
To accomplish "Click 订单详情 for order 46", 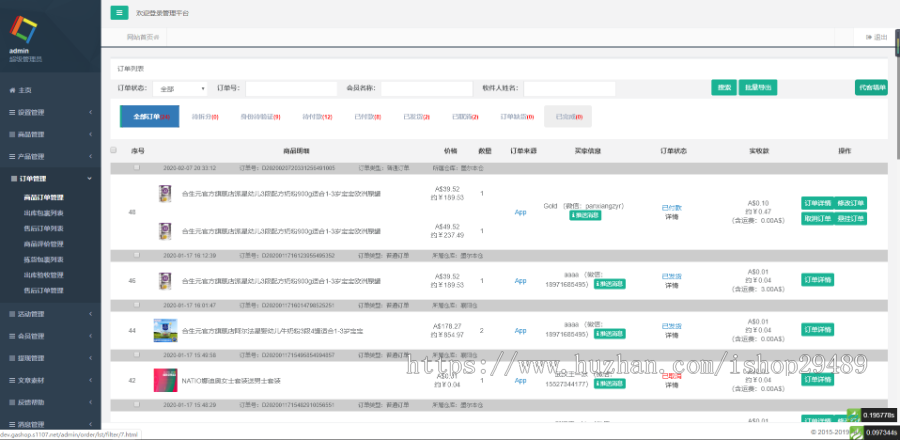I will point(817,279).
